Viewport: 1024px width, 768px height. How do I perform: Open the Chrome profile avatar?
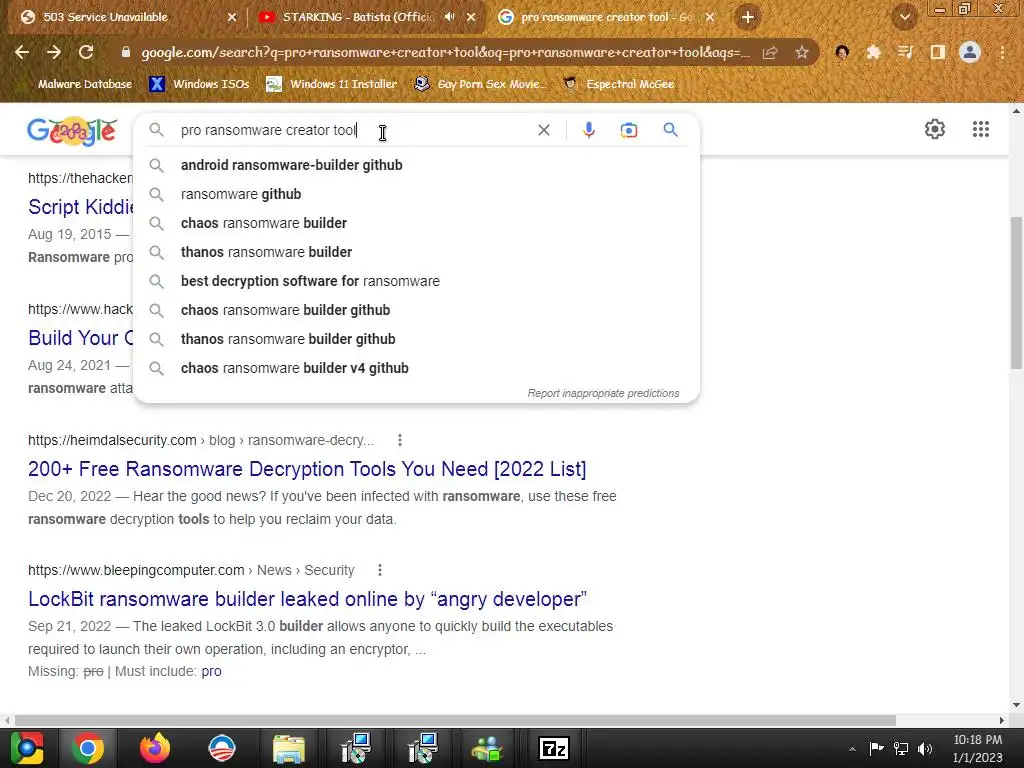[x=970, y=52]
